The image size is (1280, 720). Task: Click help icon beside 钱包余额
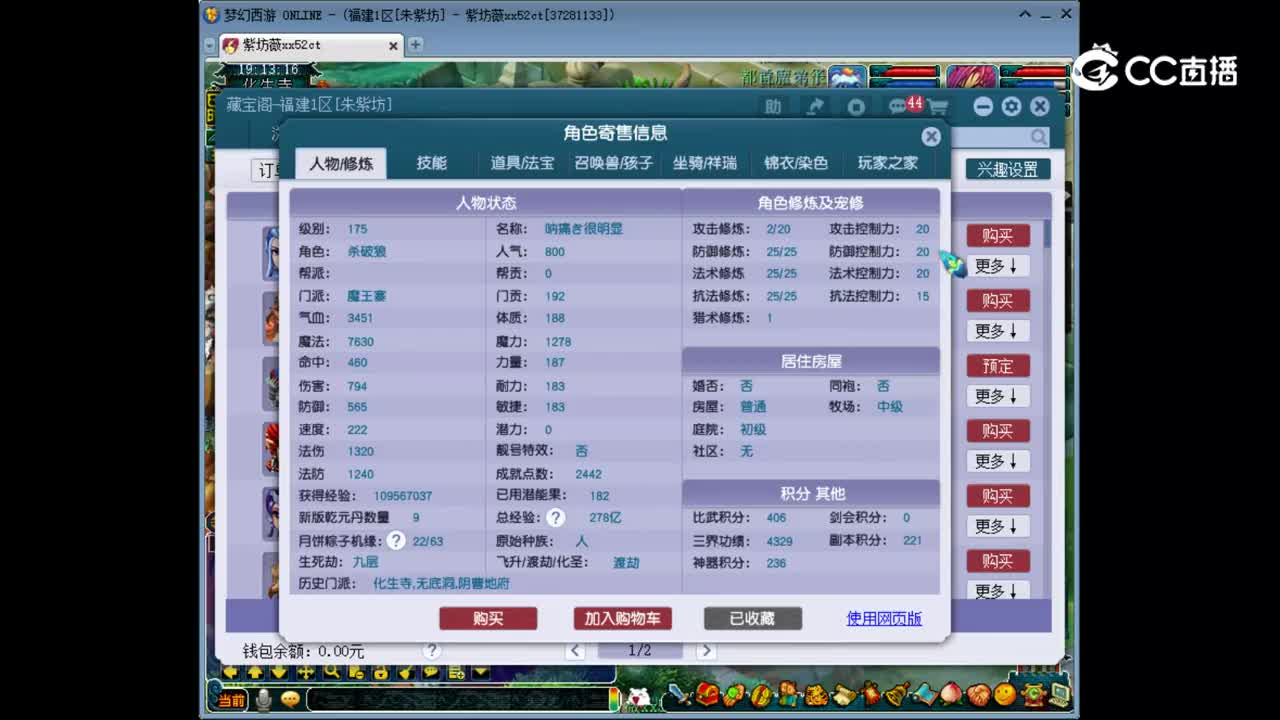pos(432,650)
